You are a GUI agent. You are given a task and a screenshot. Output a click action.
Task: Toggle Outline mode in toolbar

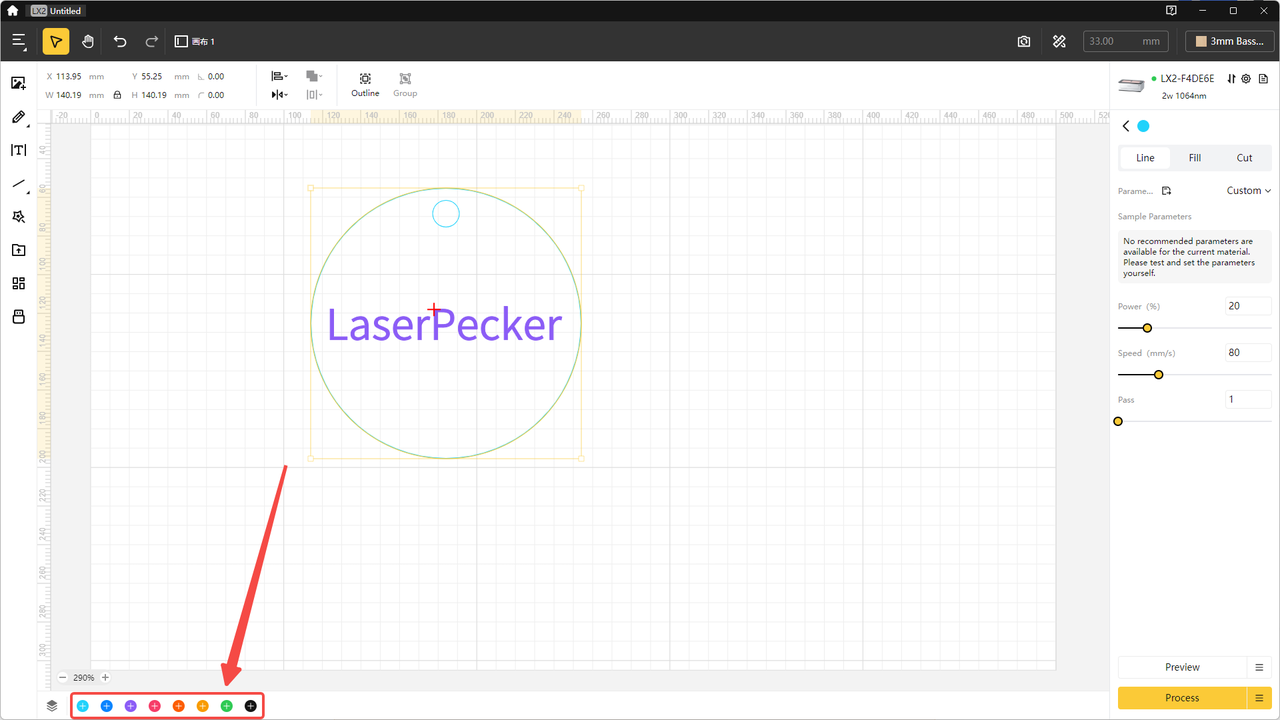(364, 84)
